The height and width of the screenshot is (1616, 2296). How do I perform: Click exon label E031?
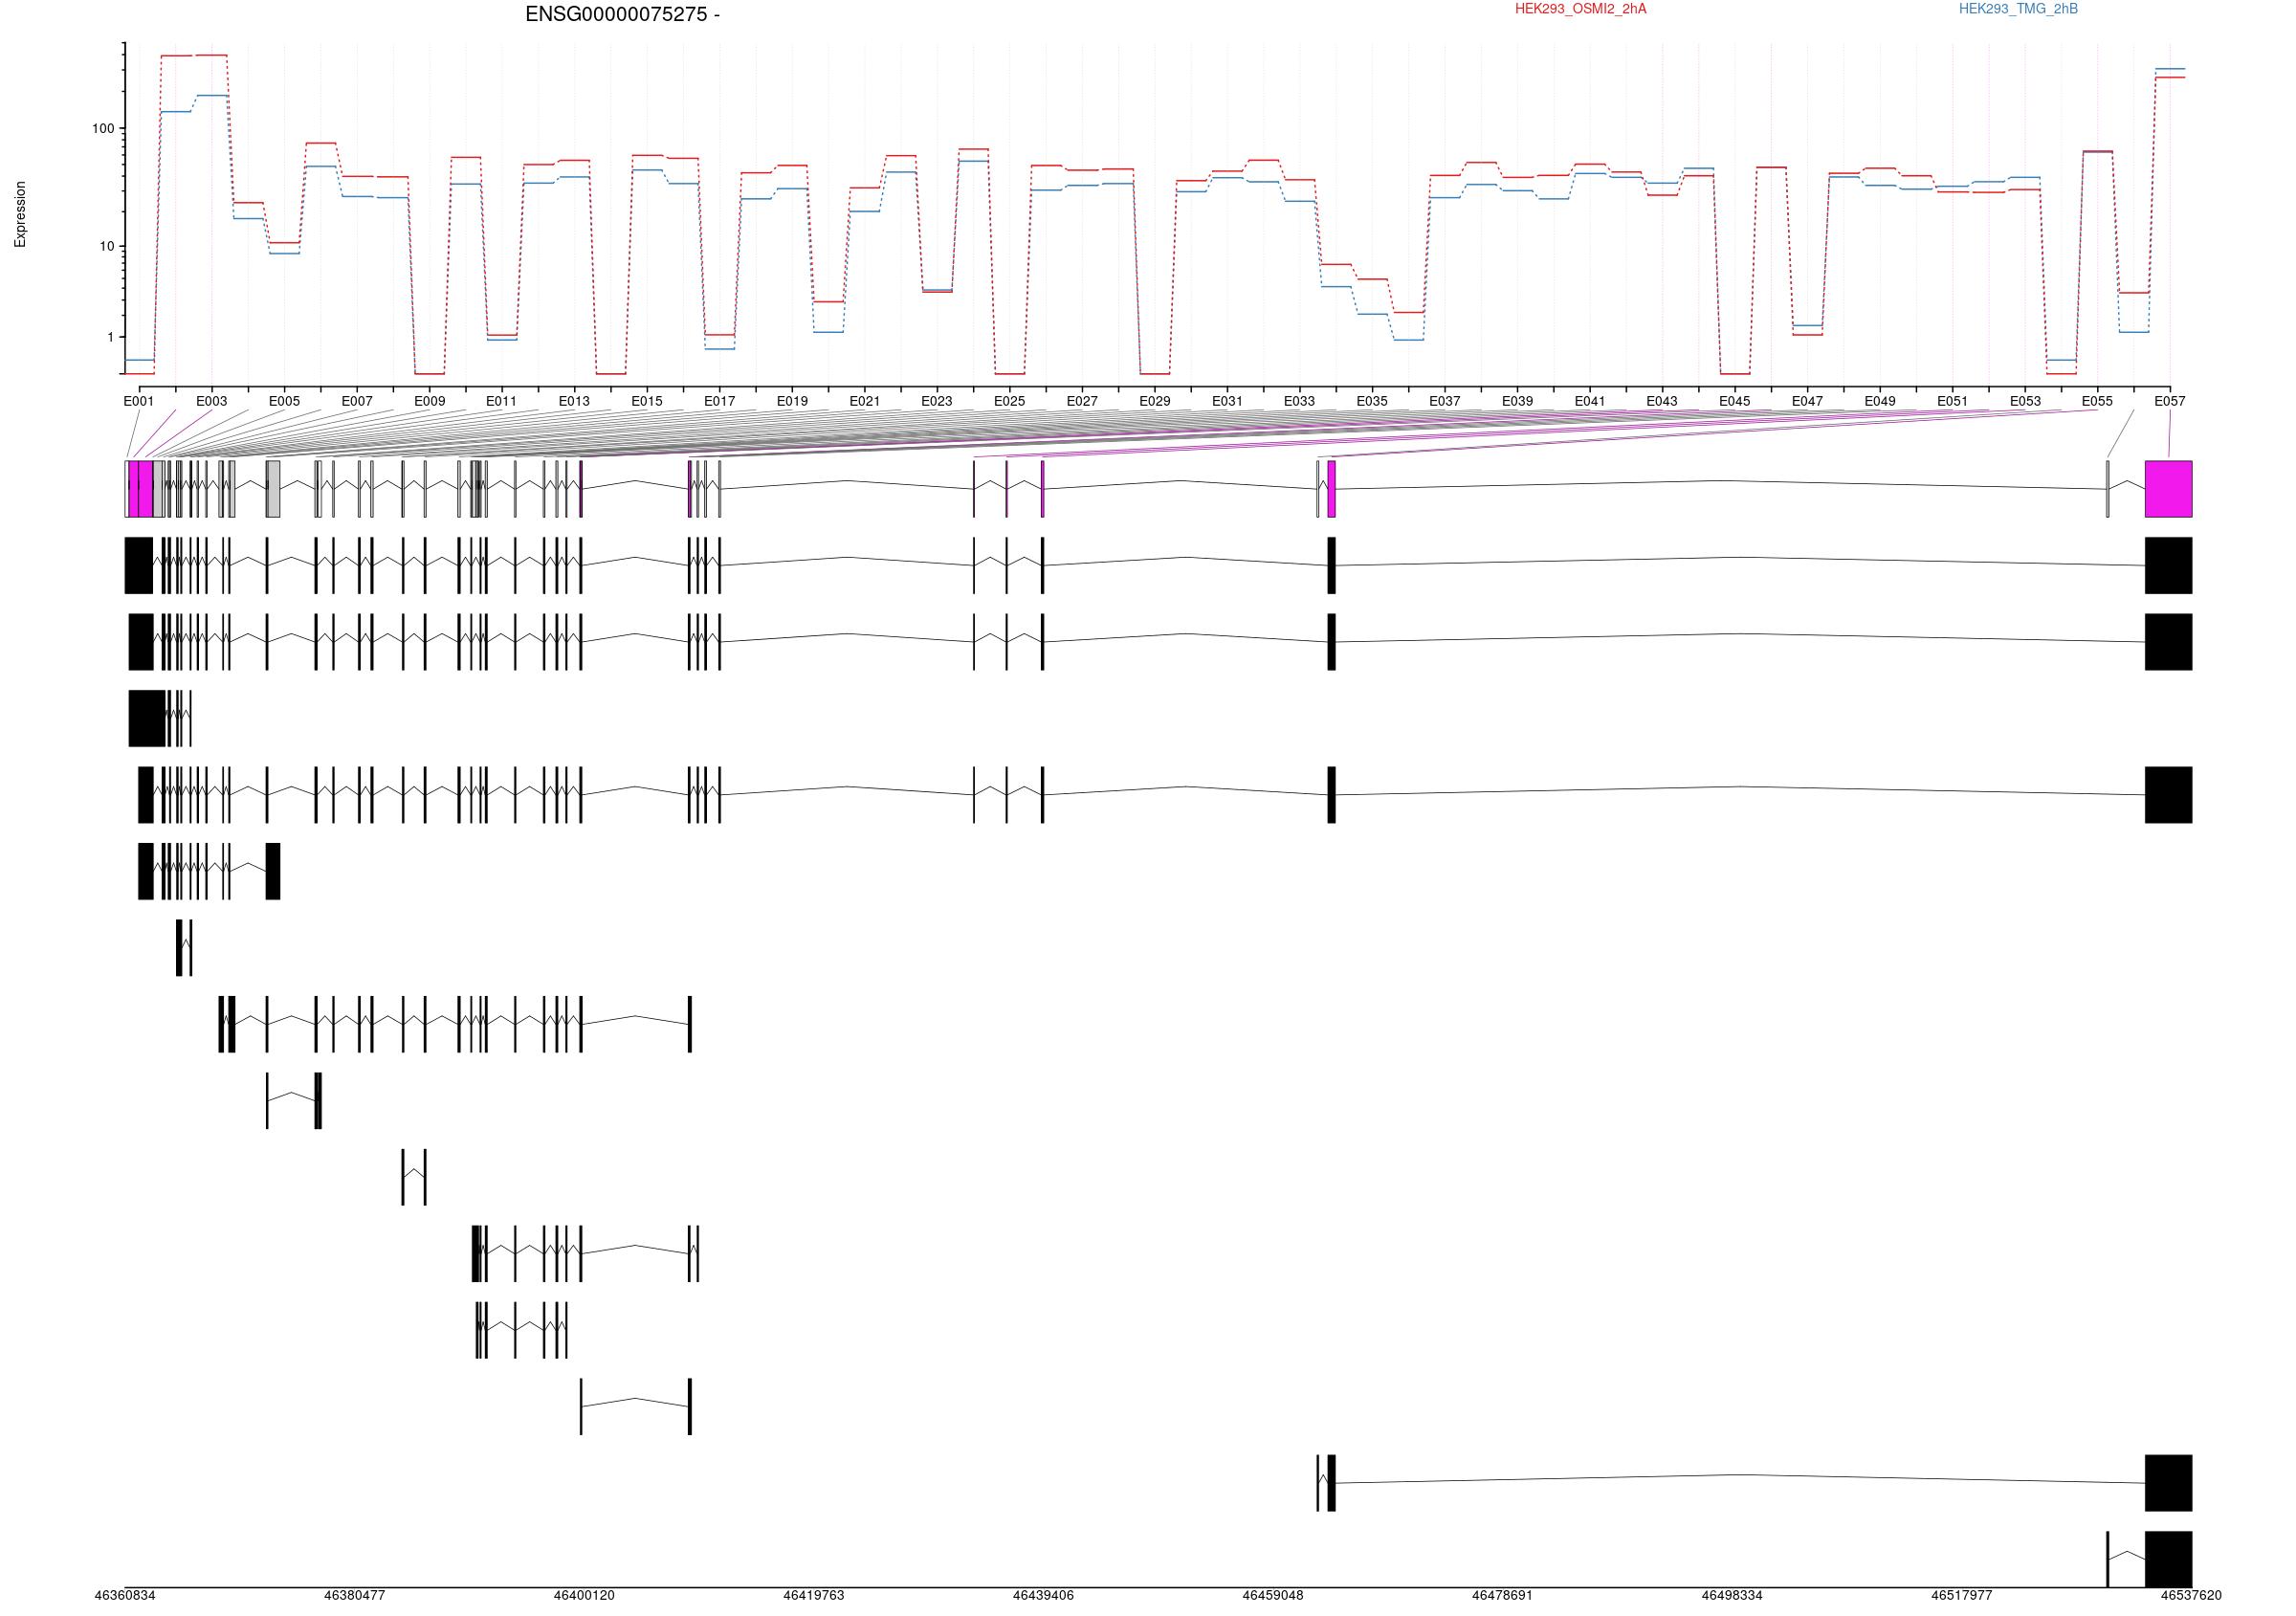(x=1227, y=401)
